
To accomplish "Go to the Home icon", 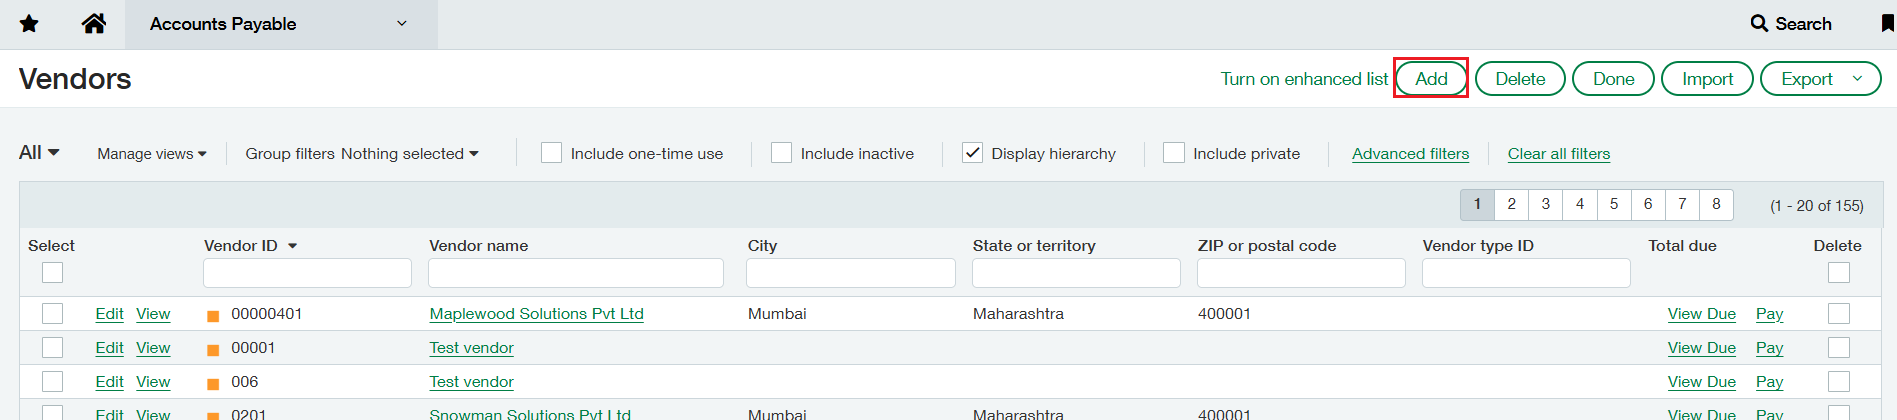I will (94, 24).
